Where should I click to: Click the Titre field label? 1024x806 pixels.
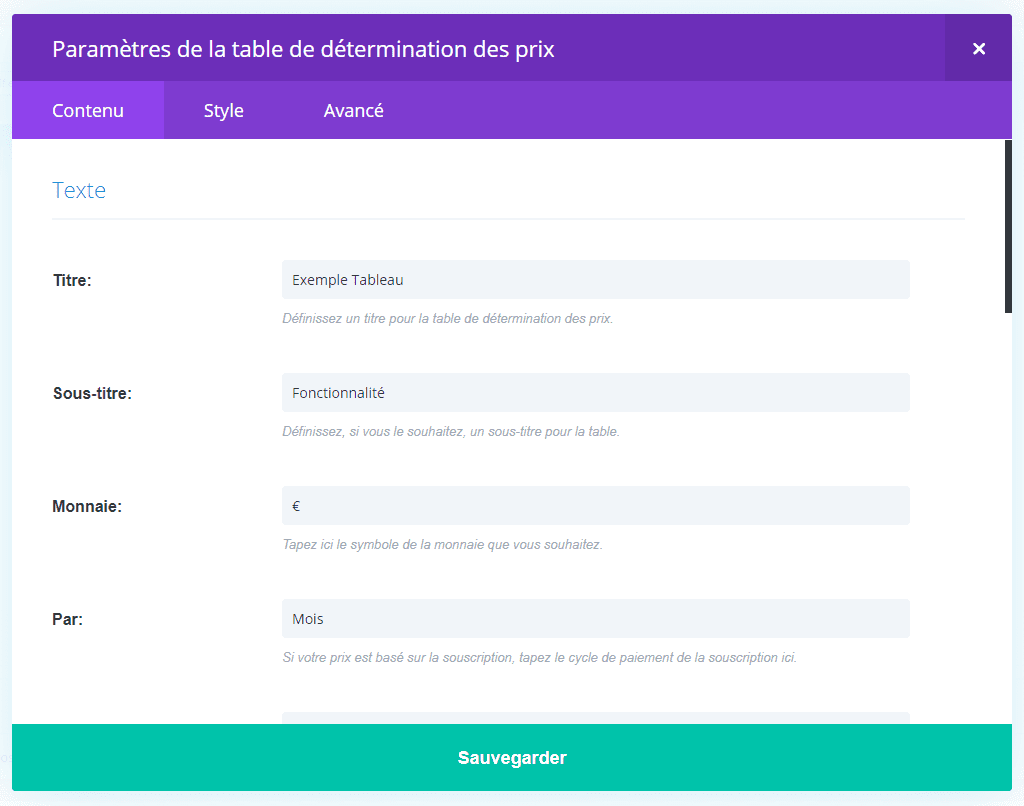pos(72,280)
